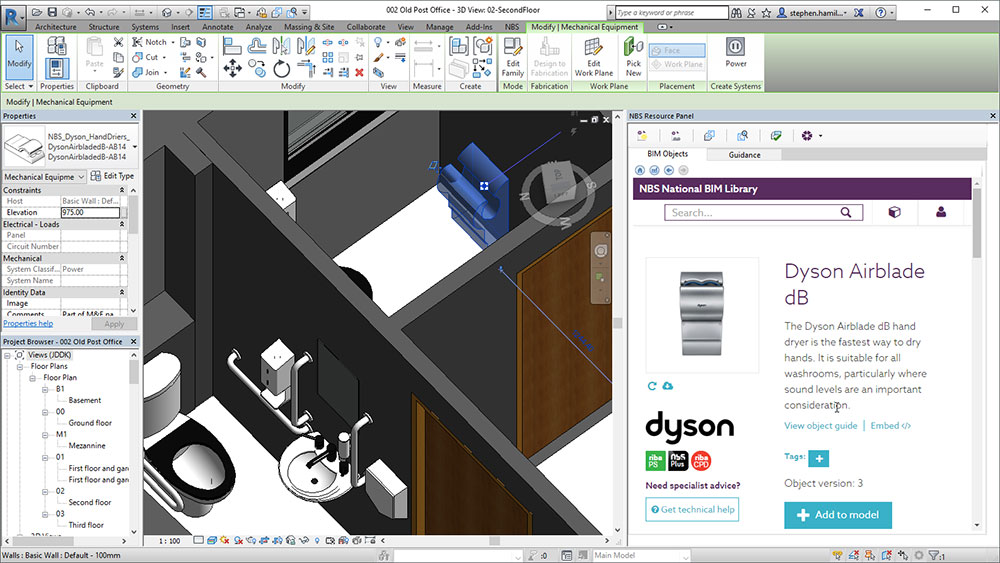The image size is (1000, 563).
Task: Open the Ground floor plan view
Action: (x=90, y=423)
